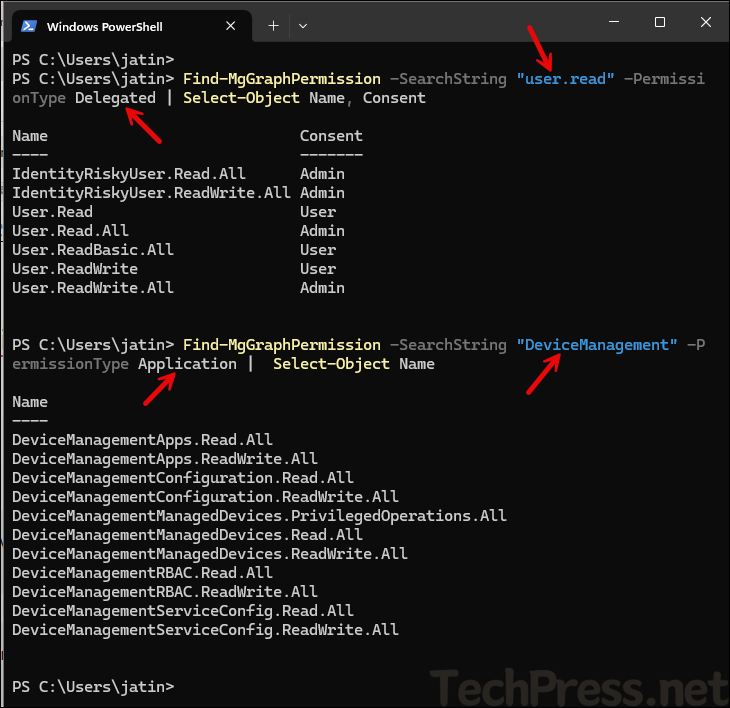Viewport: 730px width, 708px height.
Task: Click the User.ReadWrite.All permission row
Action: pyautogui.click(x=93, y=288)
